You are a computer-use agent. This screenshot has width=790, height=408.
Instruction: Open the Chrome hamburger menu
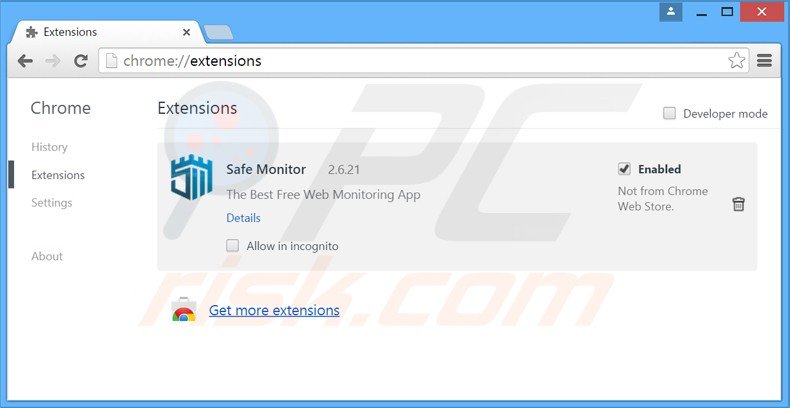click(765, 61)
